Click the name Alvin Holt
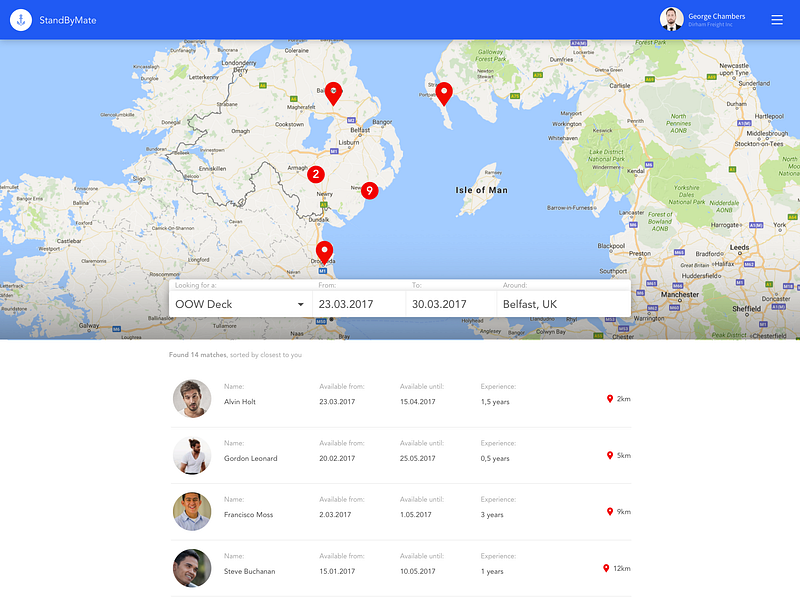The image size is (800, 600). coord(240,402)
